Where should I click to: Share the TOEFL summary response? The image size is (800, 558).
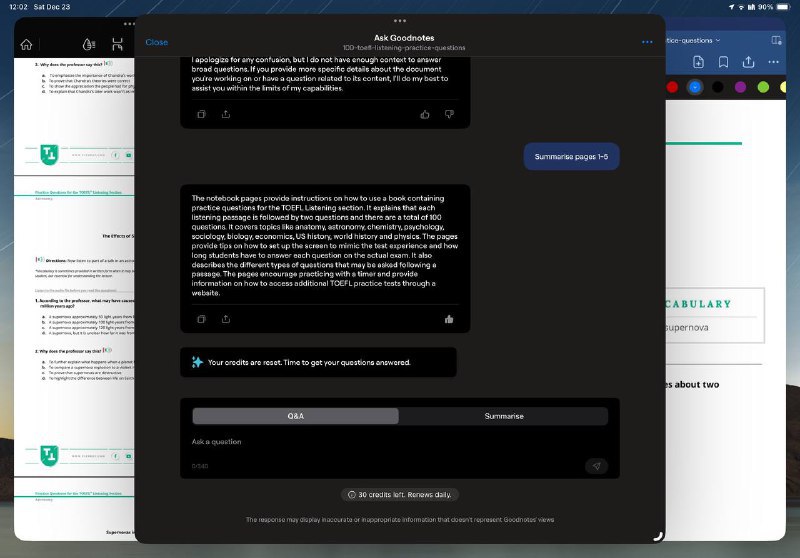click(226, 319)
